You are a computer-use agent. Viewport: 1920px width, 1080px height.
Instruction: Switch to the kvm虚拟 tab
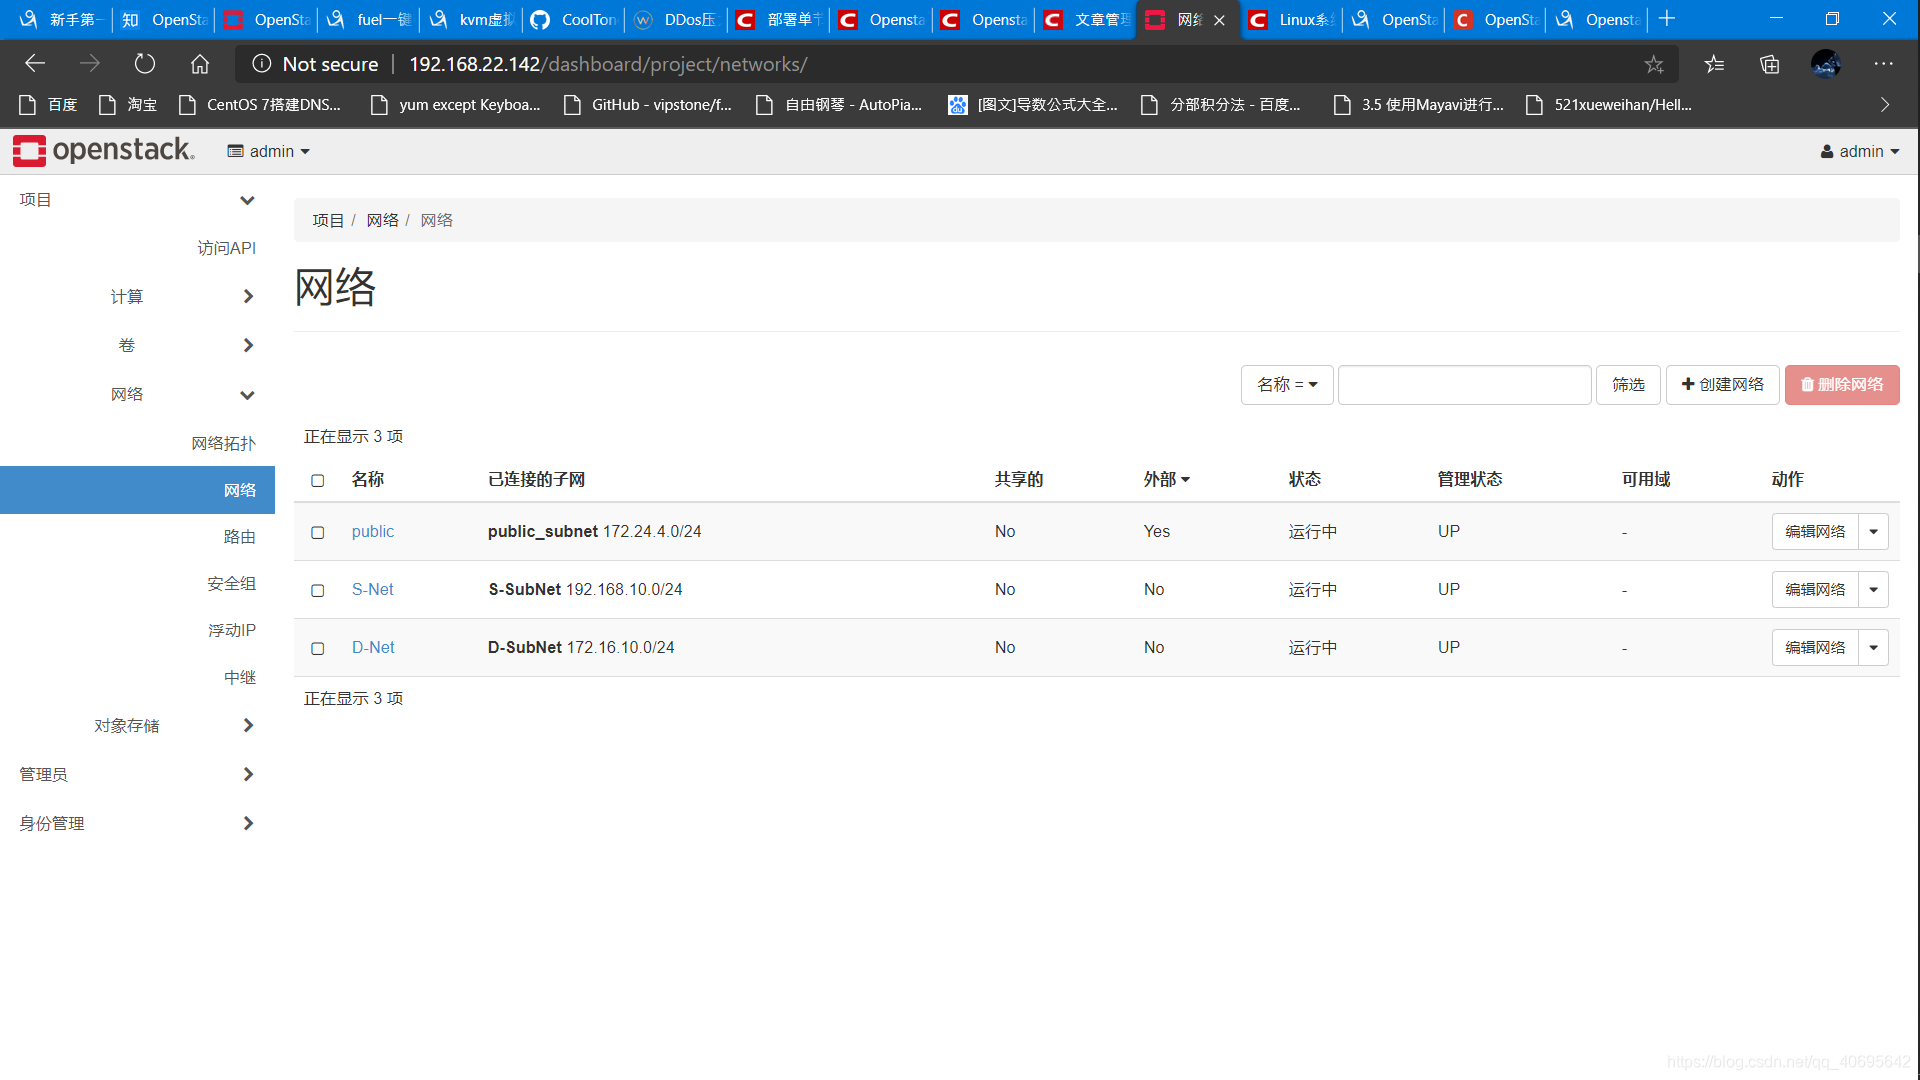point(472,20)
